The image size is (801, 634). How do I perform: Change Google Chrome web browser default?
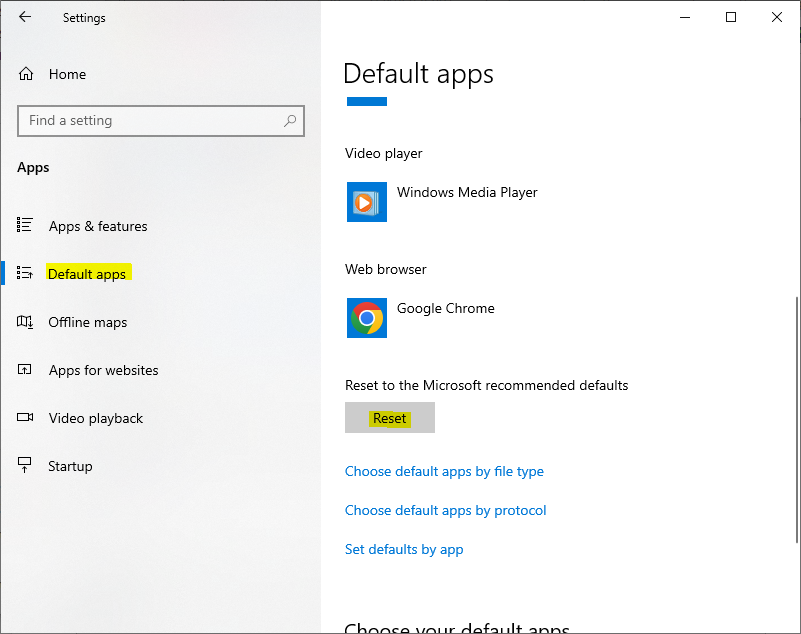(x=446, y=309)
